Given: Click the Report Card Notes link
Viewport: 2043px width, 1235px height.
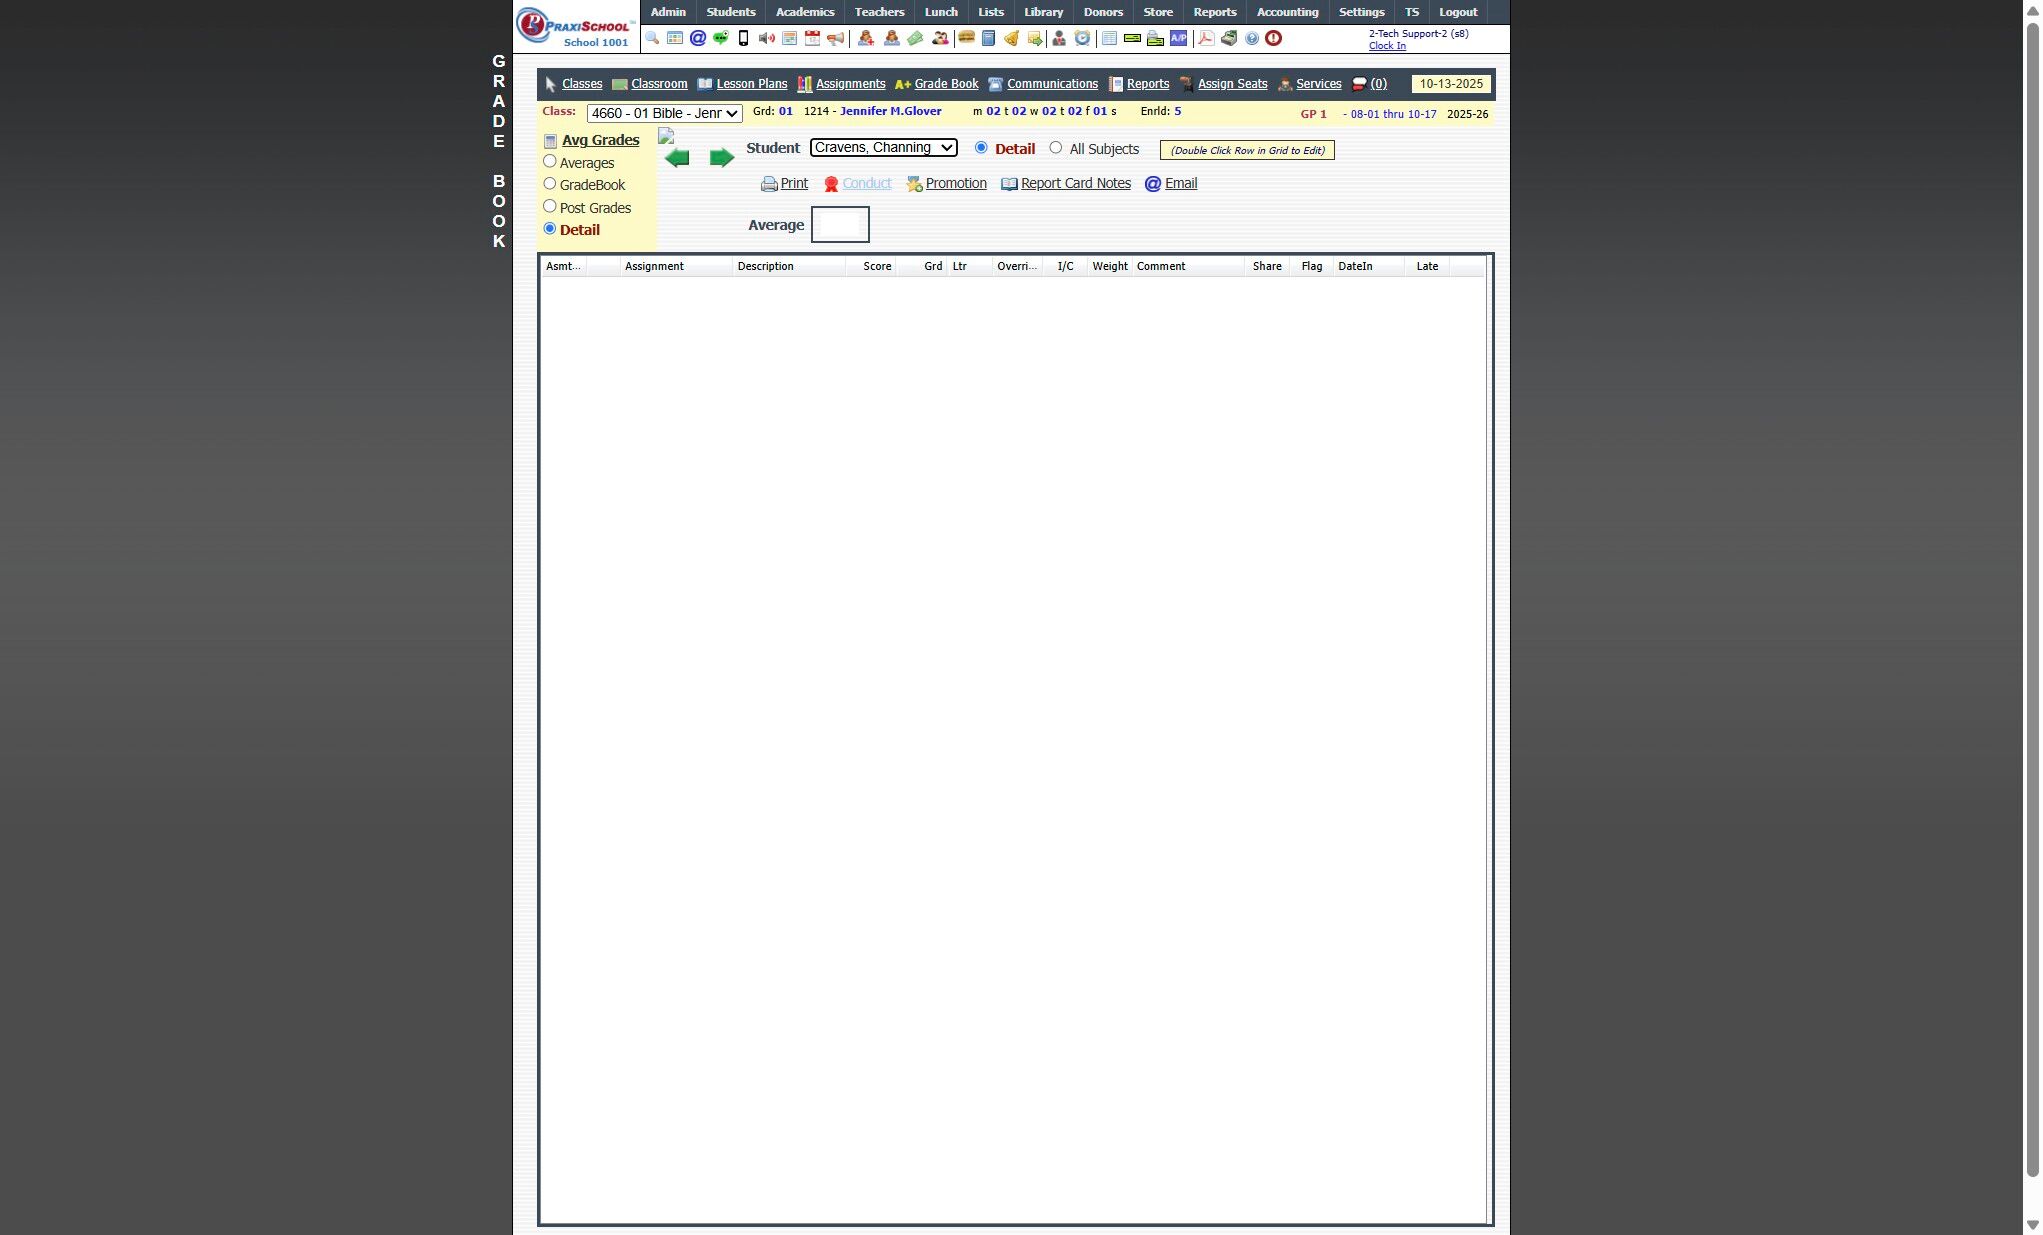Looking at the screenshot, I should pyautogui.click(x=1075, y=183).
